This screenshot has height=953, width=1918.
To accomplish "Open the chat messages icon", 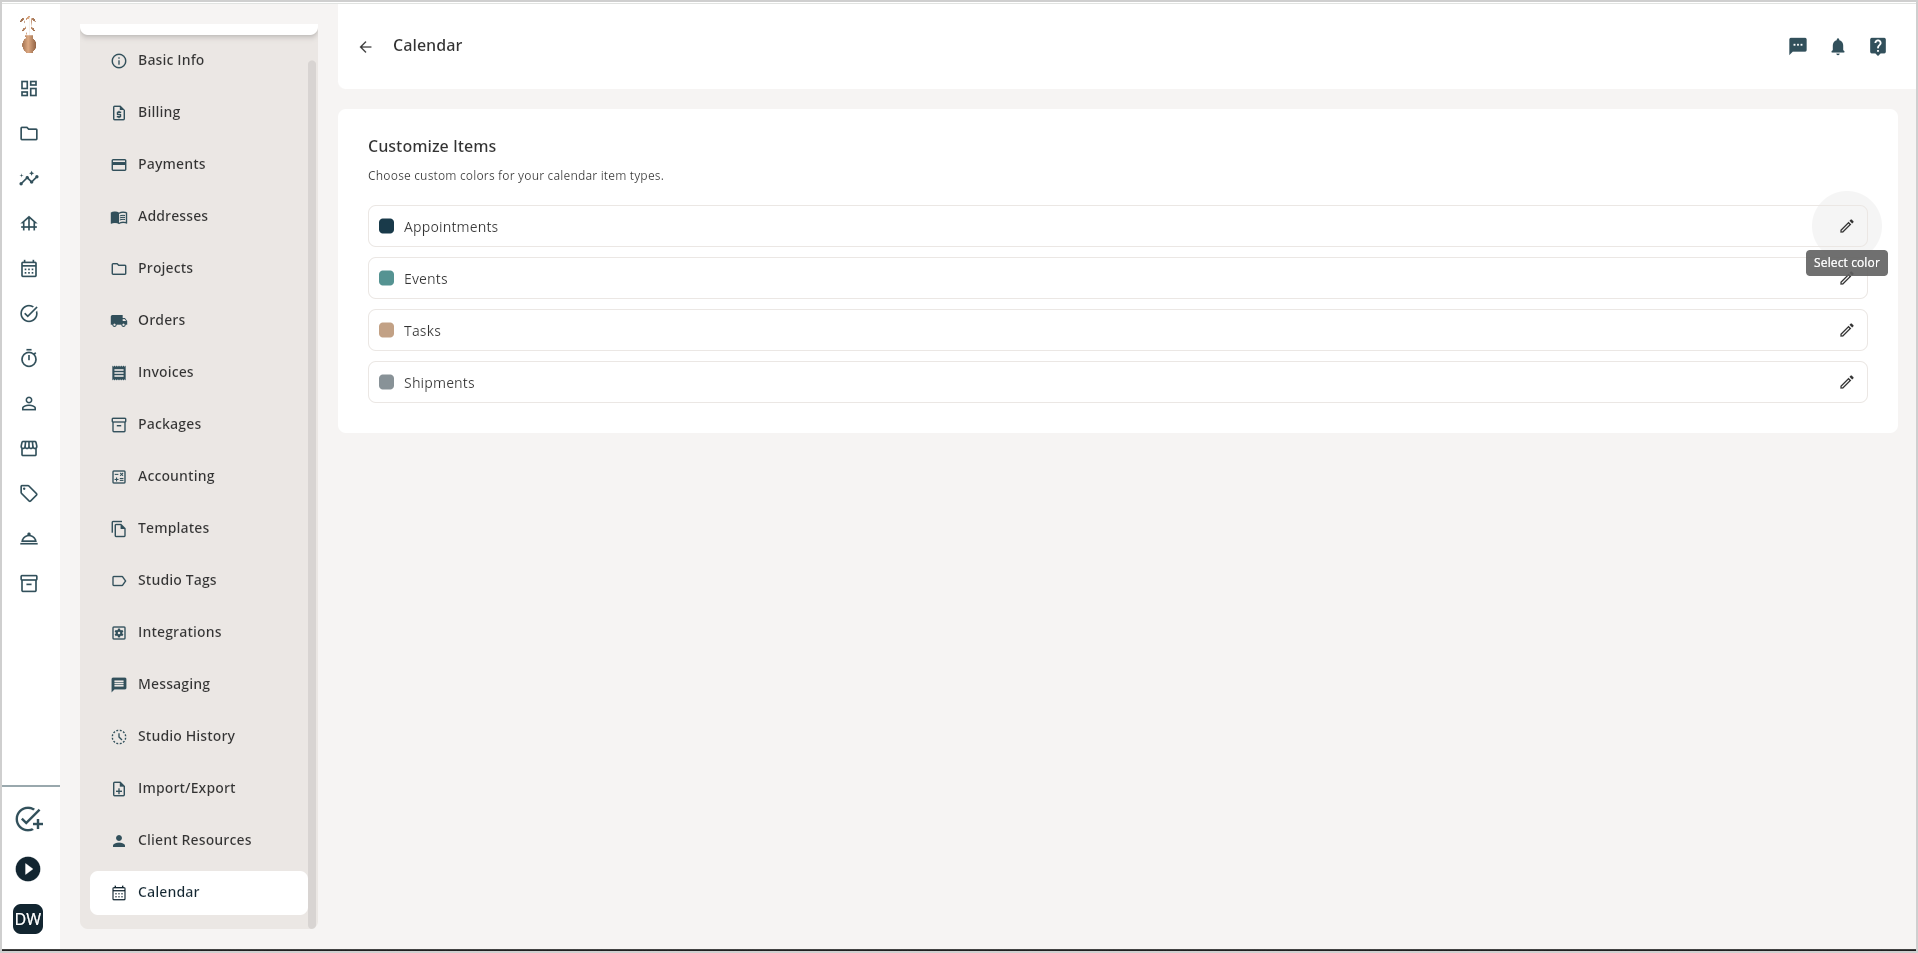I will point(1798,46).
